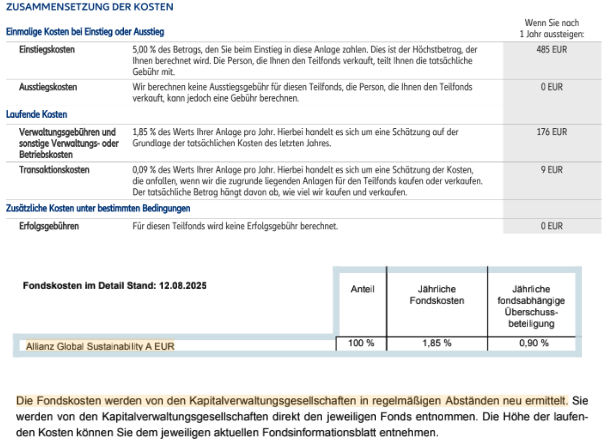Click the 'Transaktionskosten' row label
Screen dimensions: 605x443
coord(55,170)
